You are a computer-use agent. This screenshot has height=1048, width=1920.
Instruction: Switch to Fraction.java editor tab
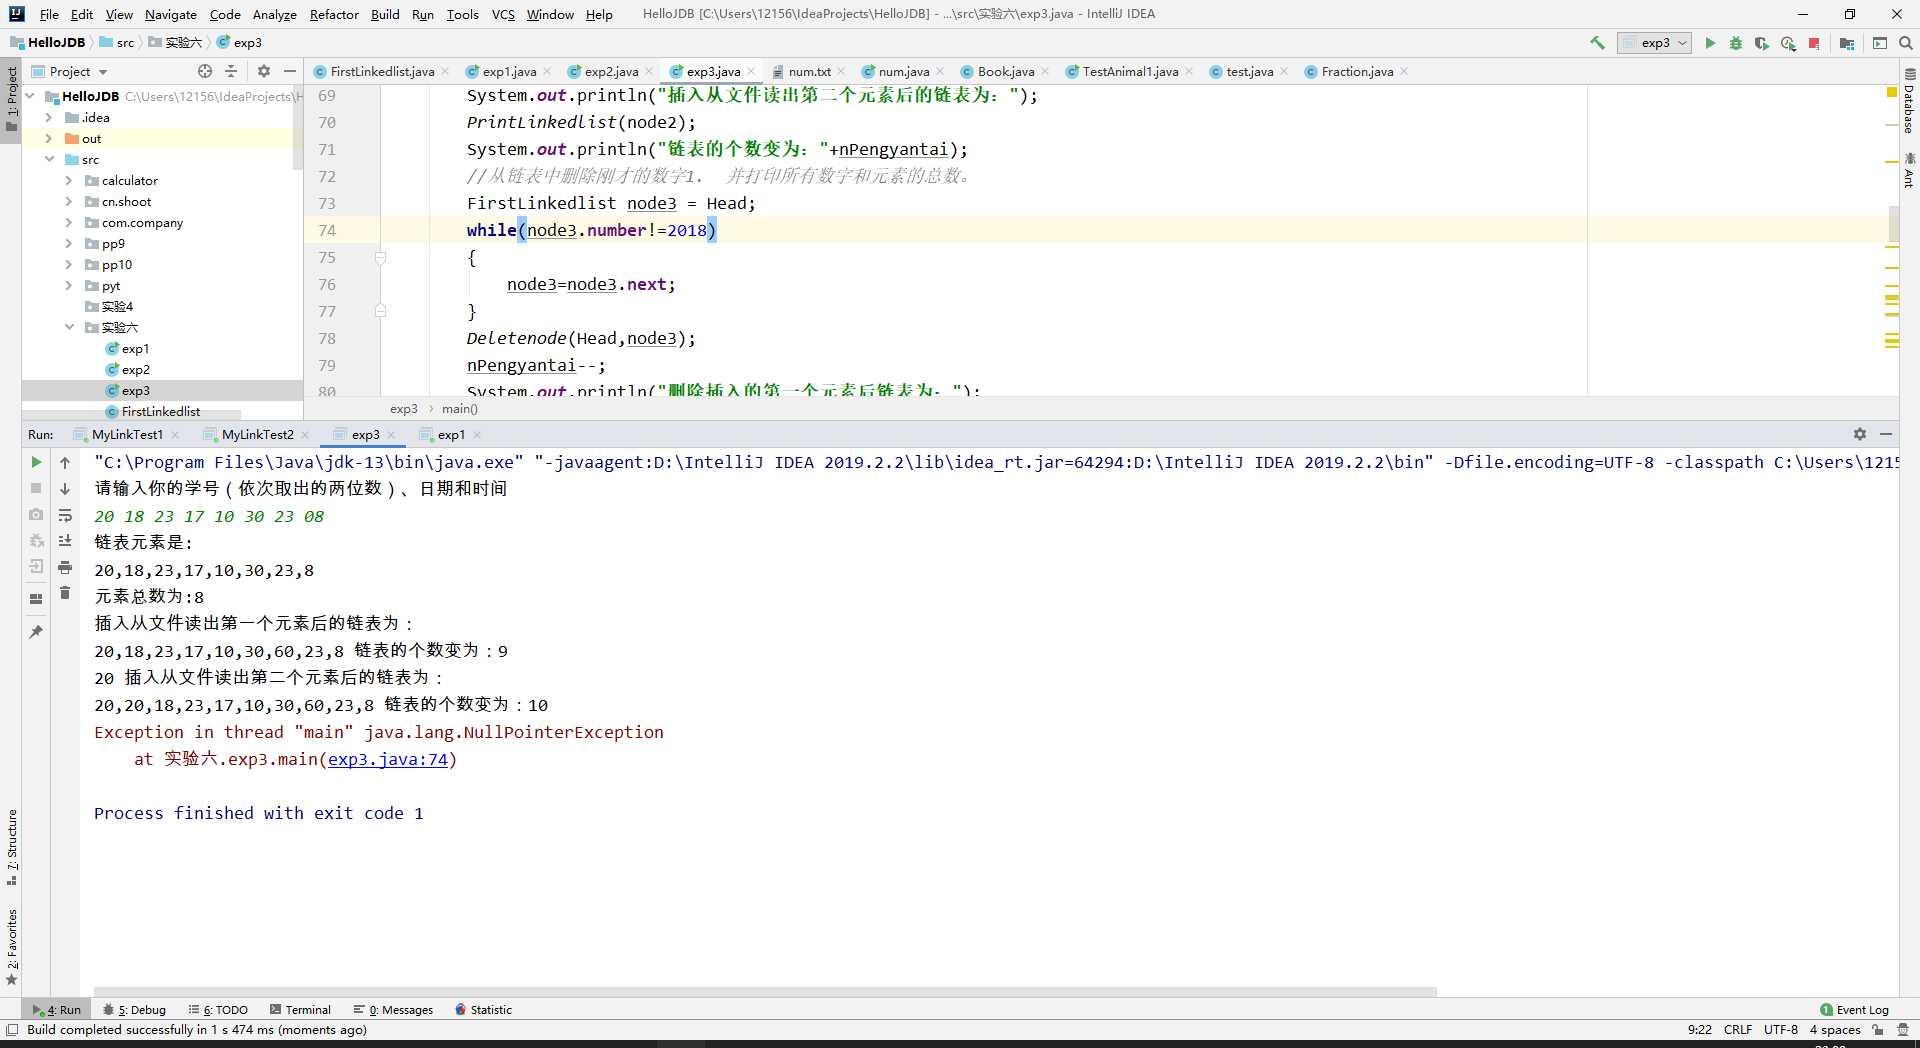pos(1357,71)
